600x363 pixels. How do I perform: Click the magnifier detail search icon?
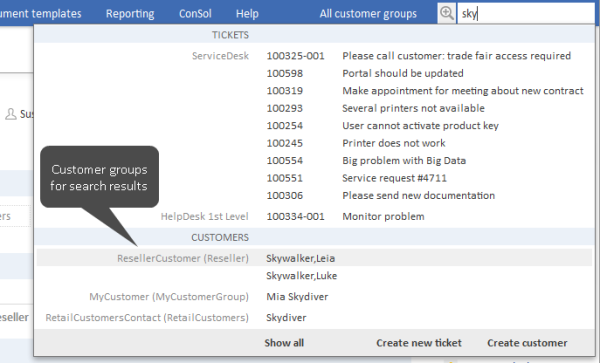pyautogui.click(x=447, y=13)
